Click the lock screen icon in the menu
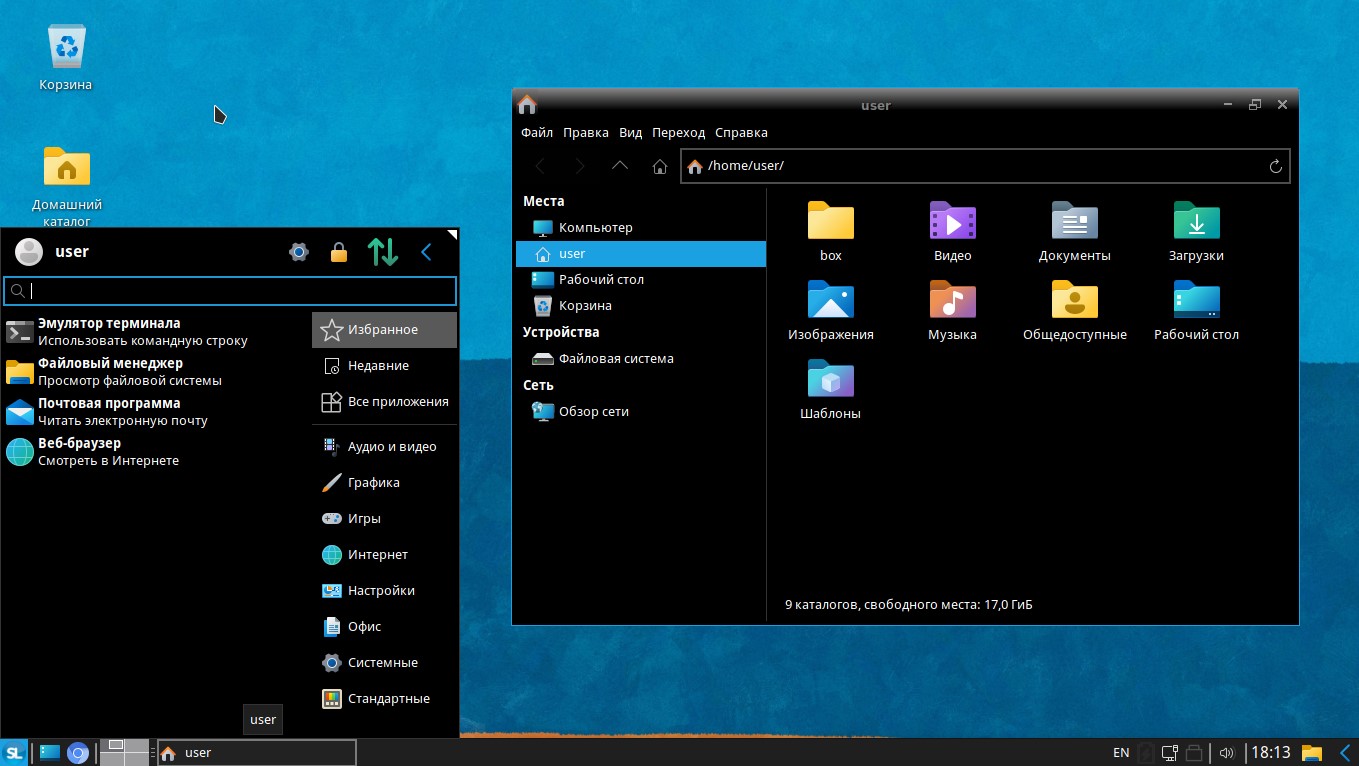Screen dimensions: 1359x766 point(338,251)
